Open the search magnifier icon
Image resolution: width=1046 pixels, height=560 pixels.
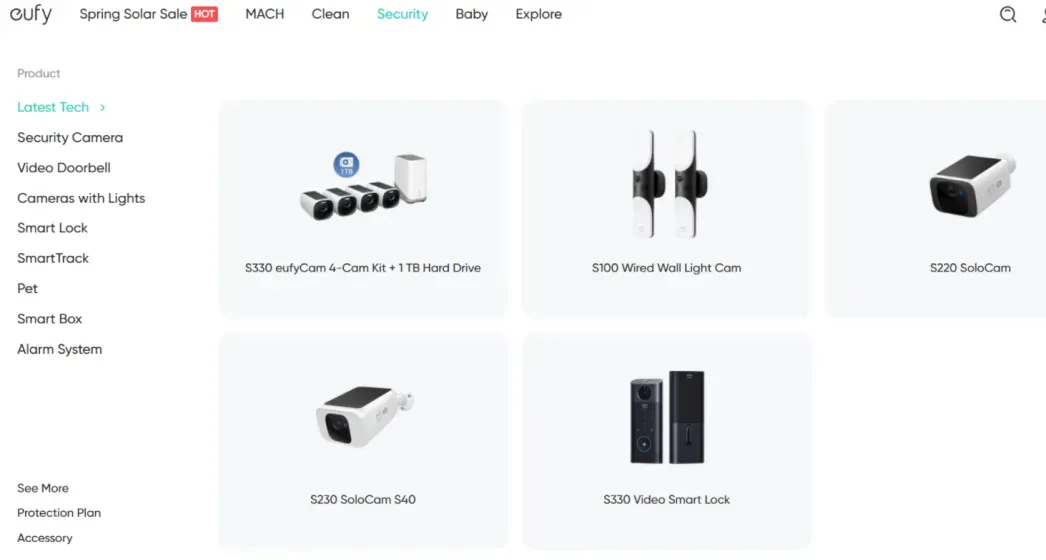click(x=1008, y=14)
